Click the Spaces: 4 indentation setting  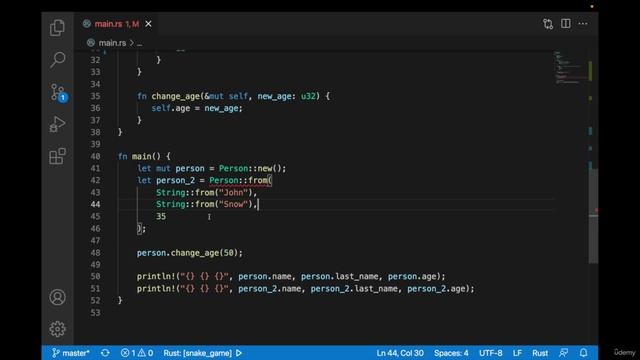click(x=451, y=353)
